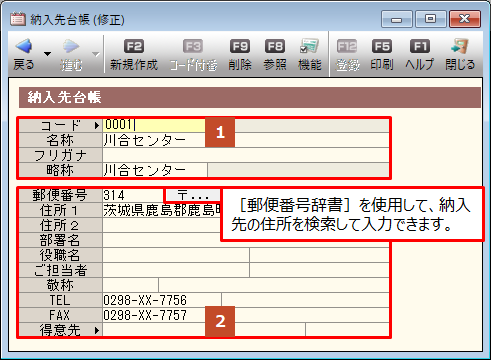Click the フリガナ label
Image resolution: width=491 pixels, height=360 pixels.
point(60,155)
